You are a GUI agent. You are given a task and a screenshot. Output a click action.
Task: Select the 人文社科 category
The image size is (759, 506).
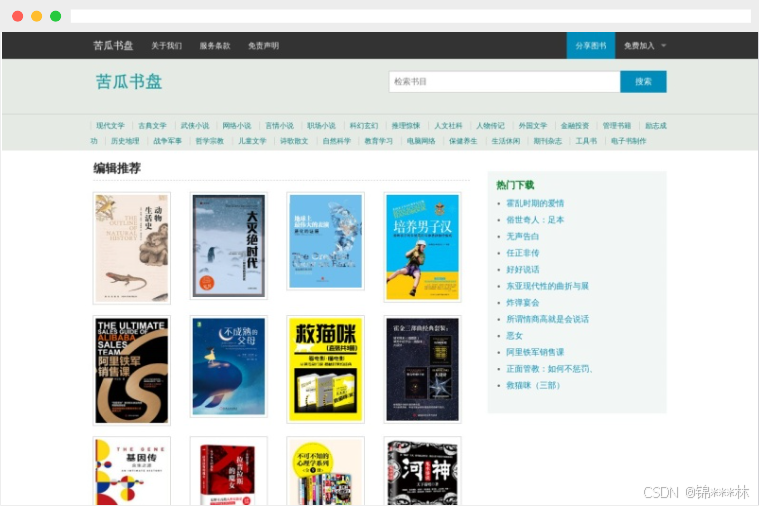tap(448, 125)
